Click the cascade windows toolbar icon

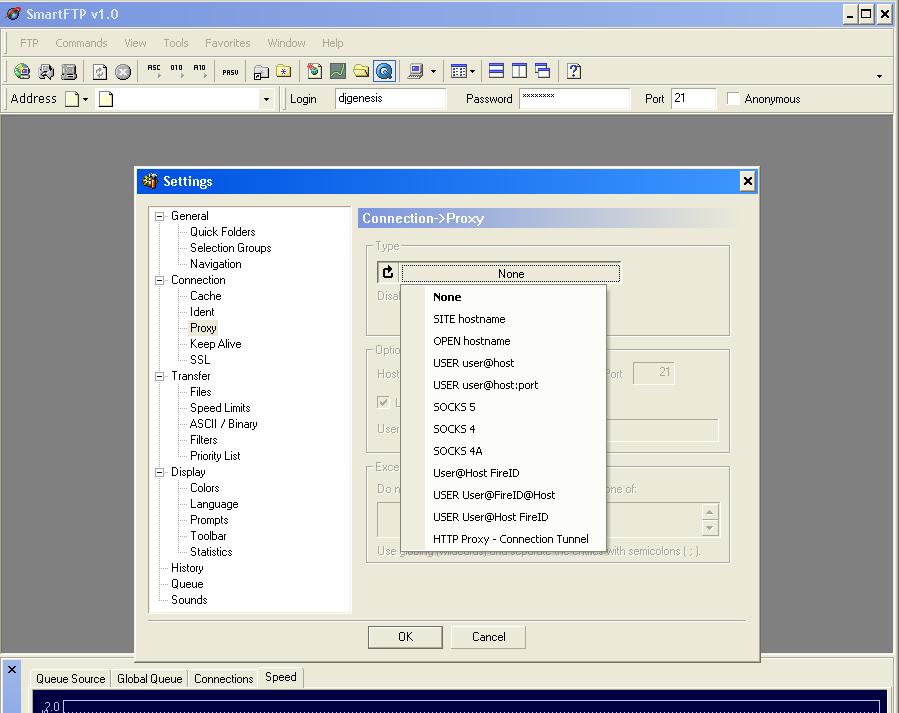(x=542, y=71)
